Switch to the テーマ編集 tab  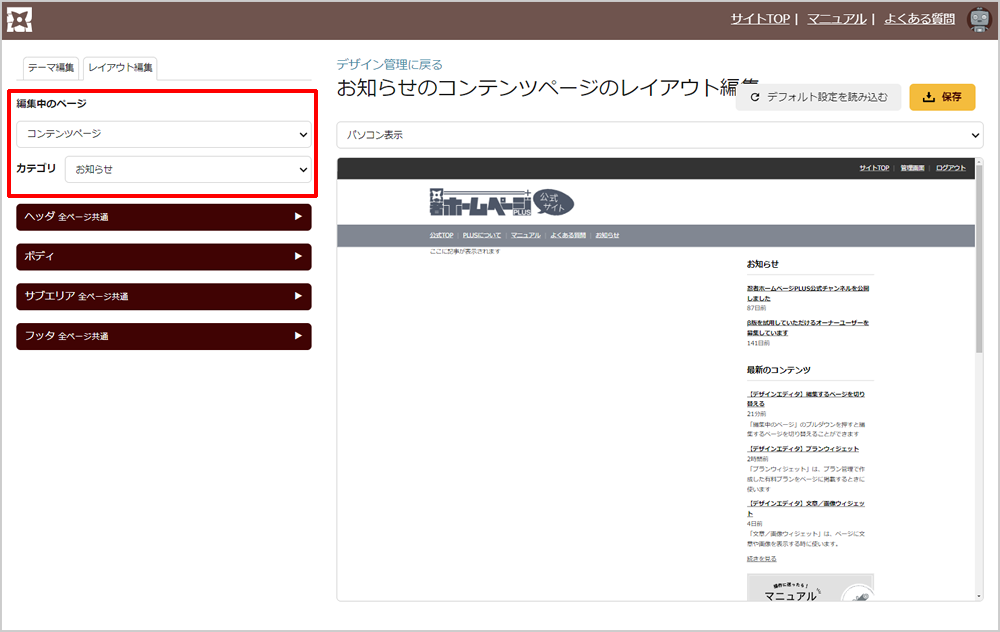click(x=51, y=68)
